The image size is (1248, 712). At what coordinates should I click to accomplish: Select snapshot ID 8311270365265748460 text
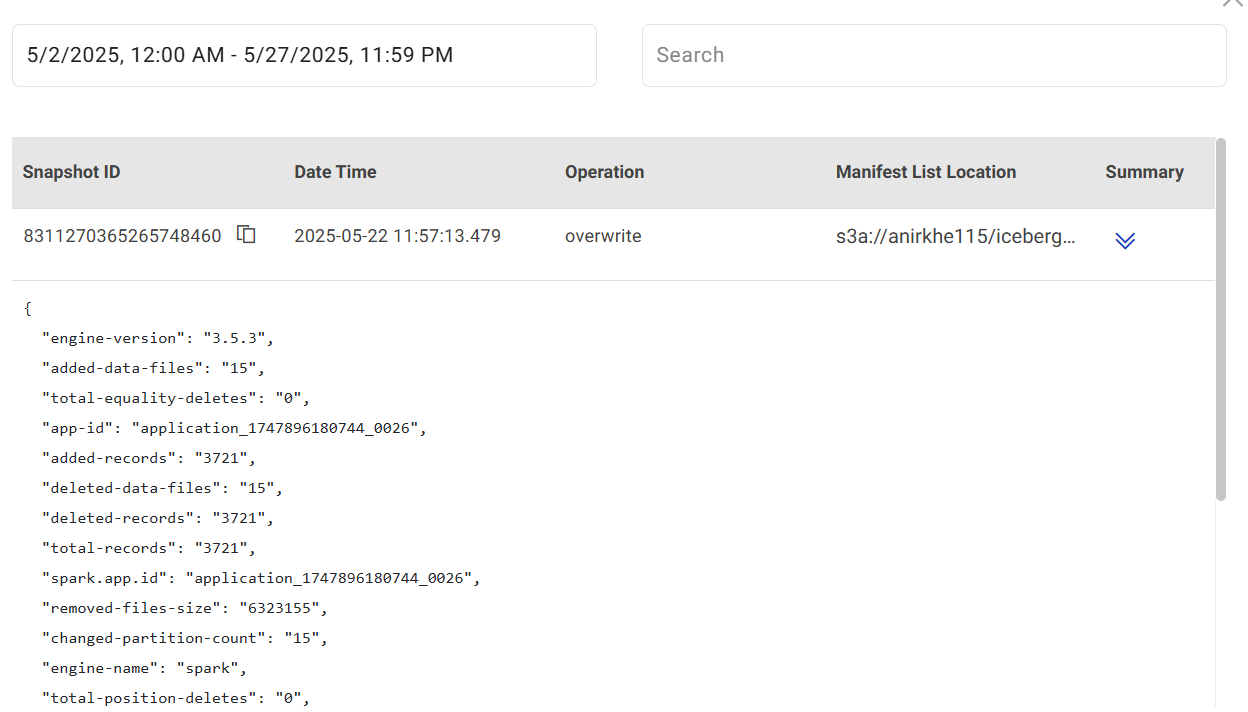[x=122, y=236]
